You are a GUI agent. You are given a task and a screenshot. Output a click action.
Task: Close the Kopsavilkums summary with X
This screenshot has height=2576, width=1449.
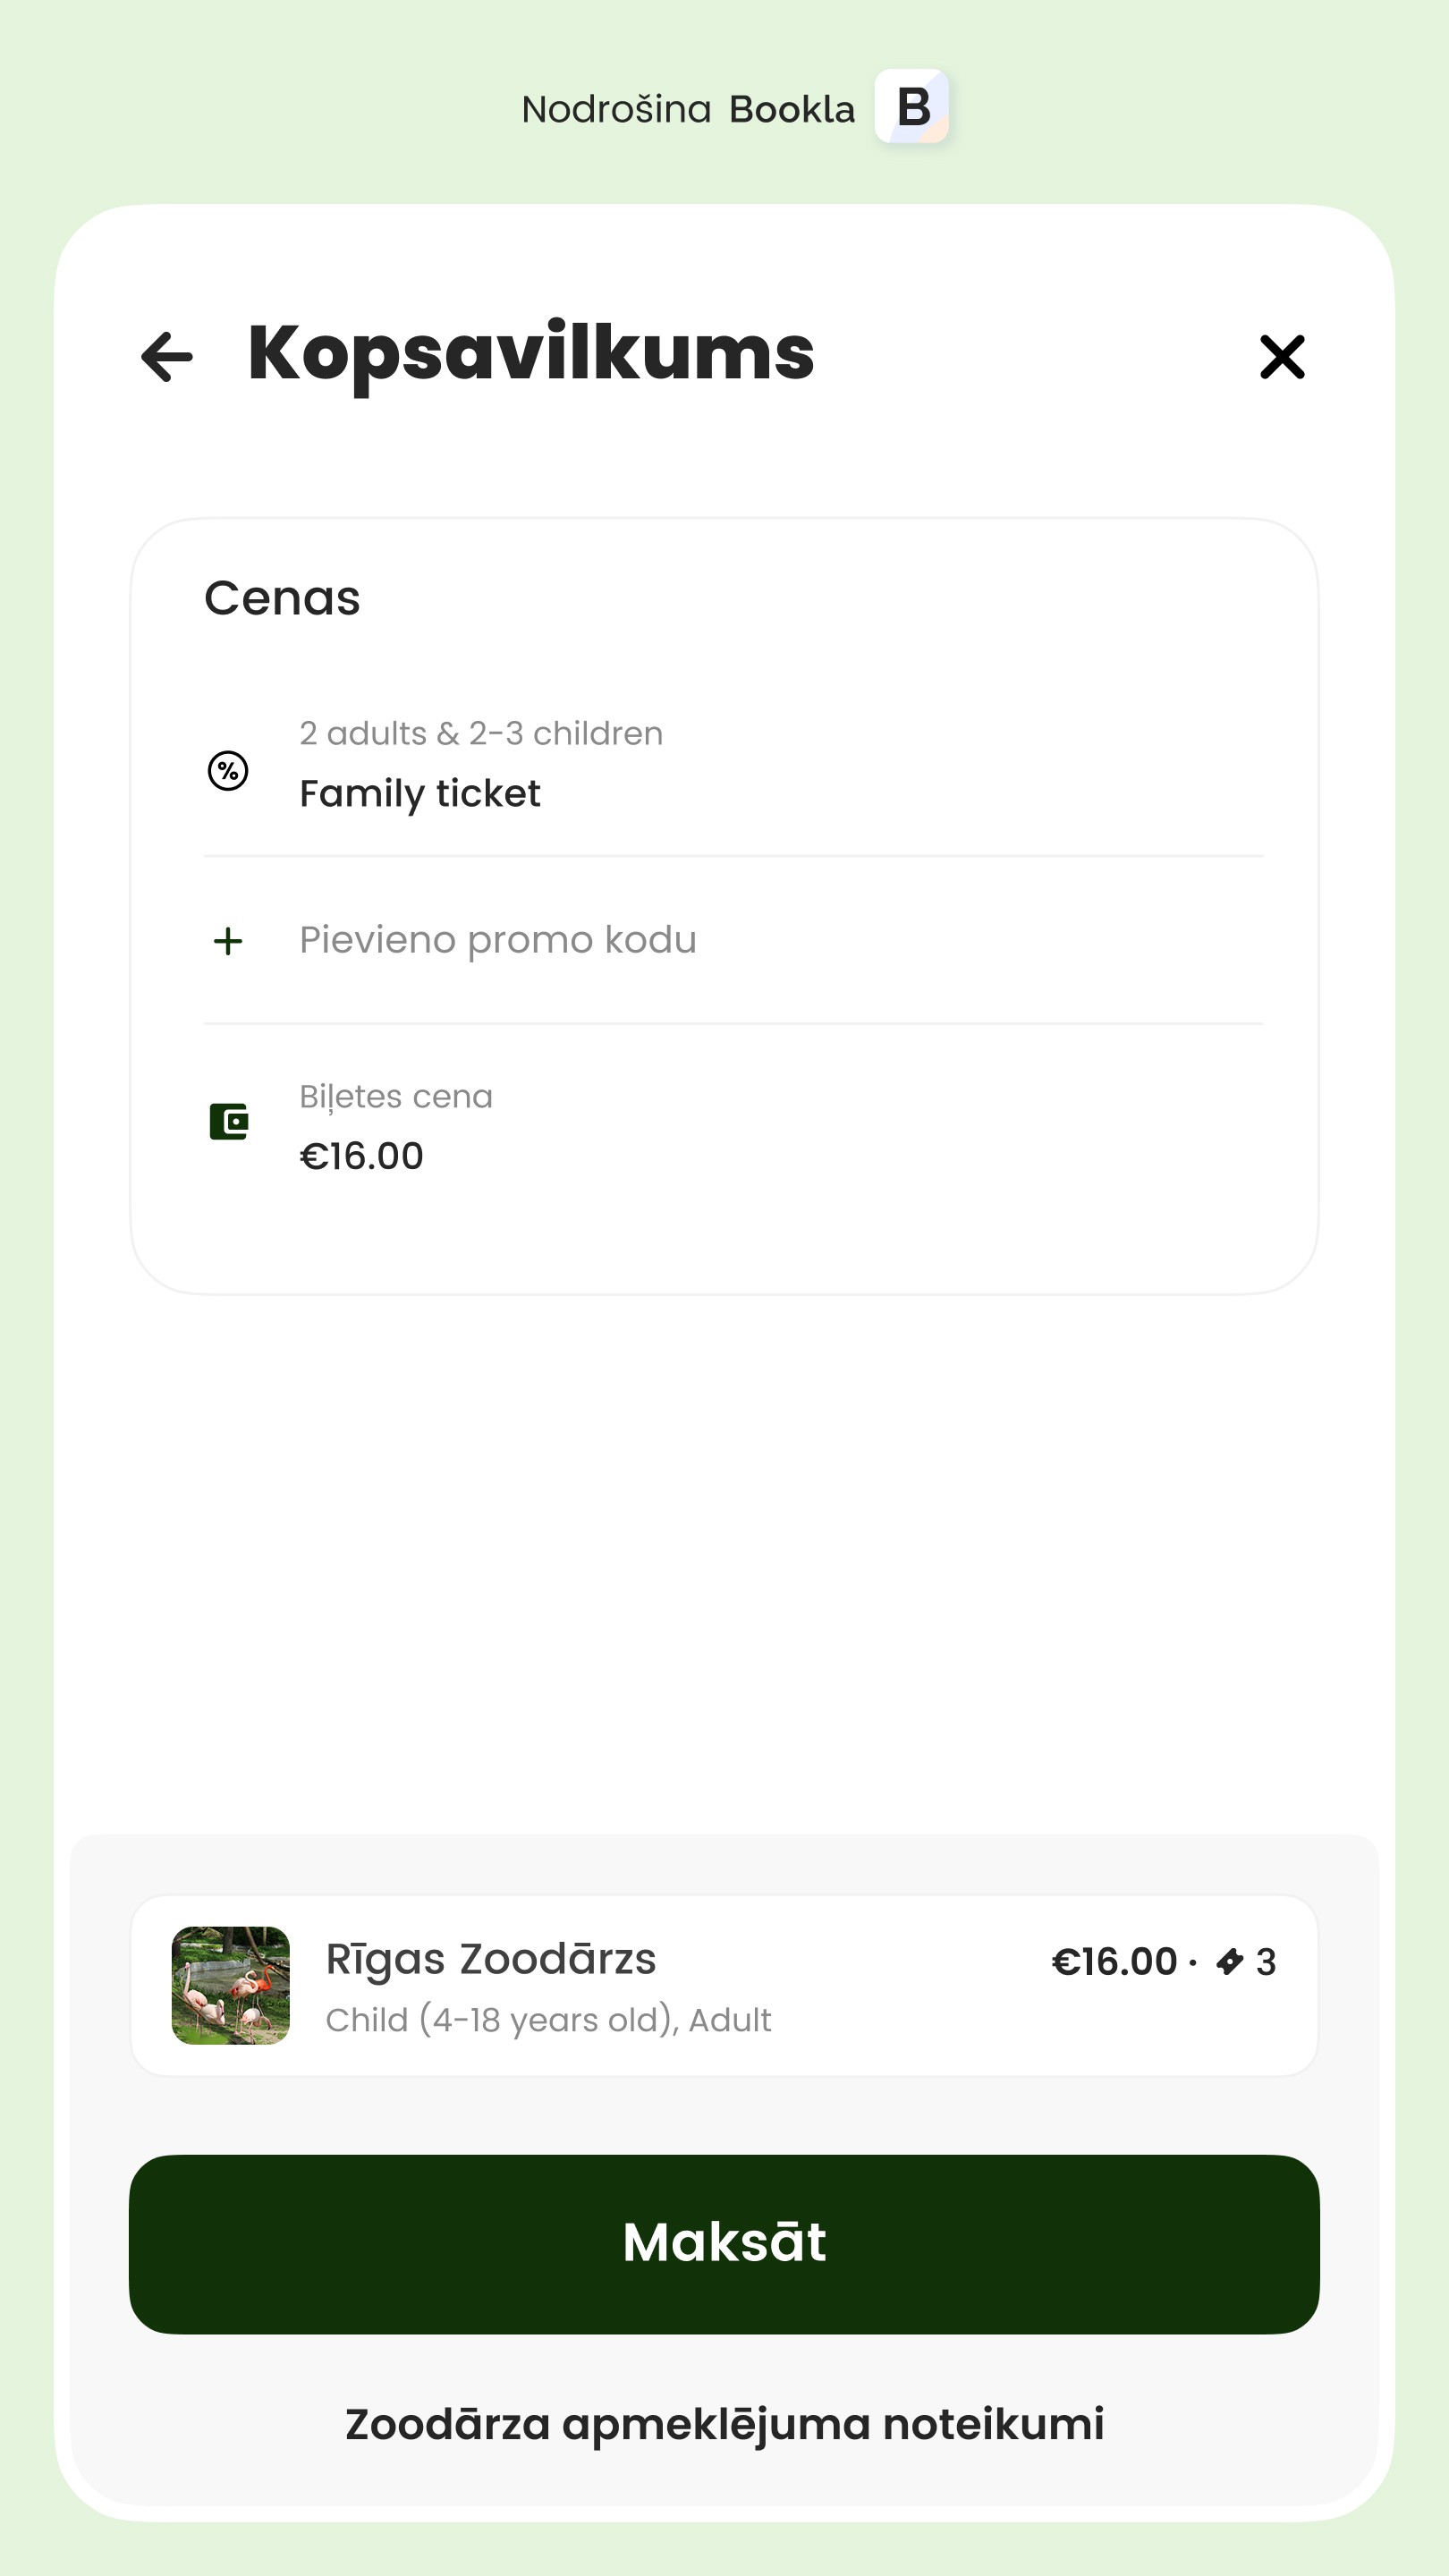point(1281,357)
